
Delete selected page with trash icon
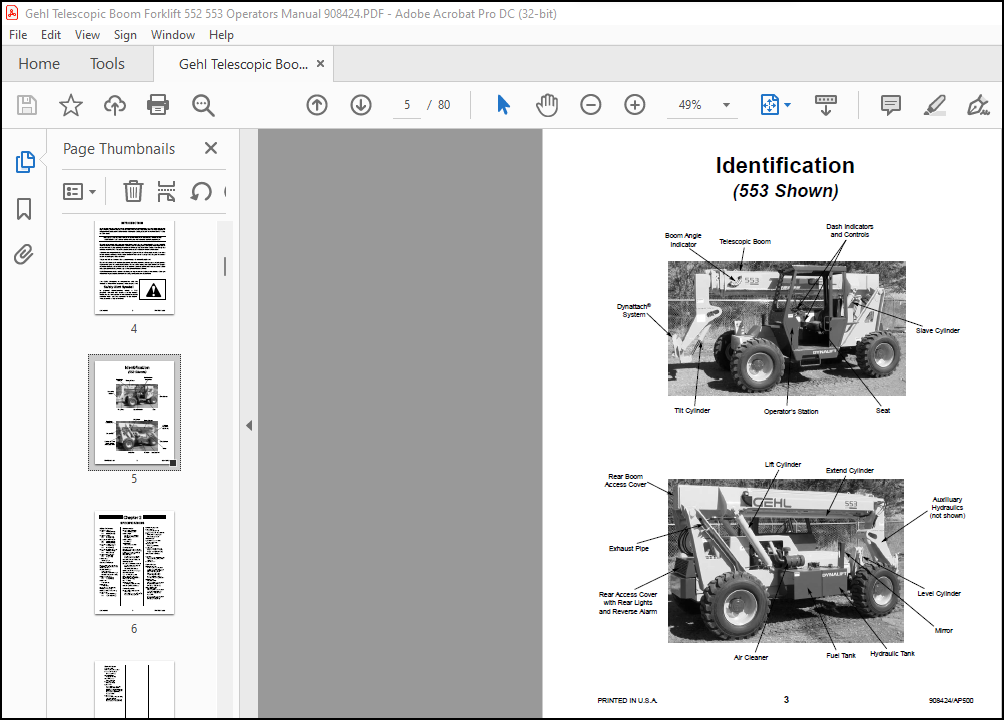coord(133,191)
